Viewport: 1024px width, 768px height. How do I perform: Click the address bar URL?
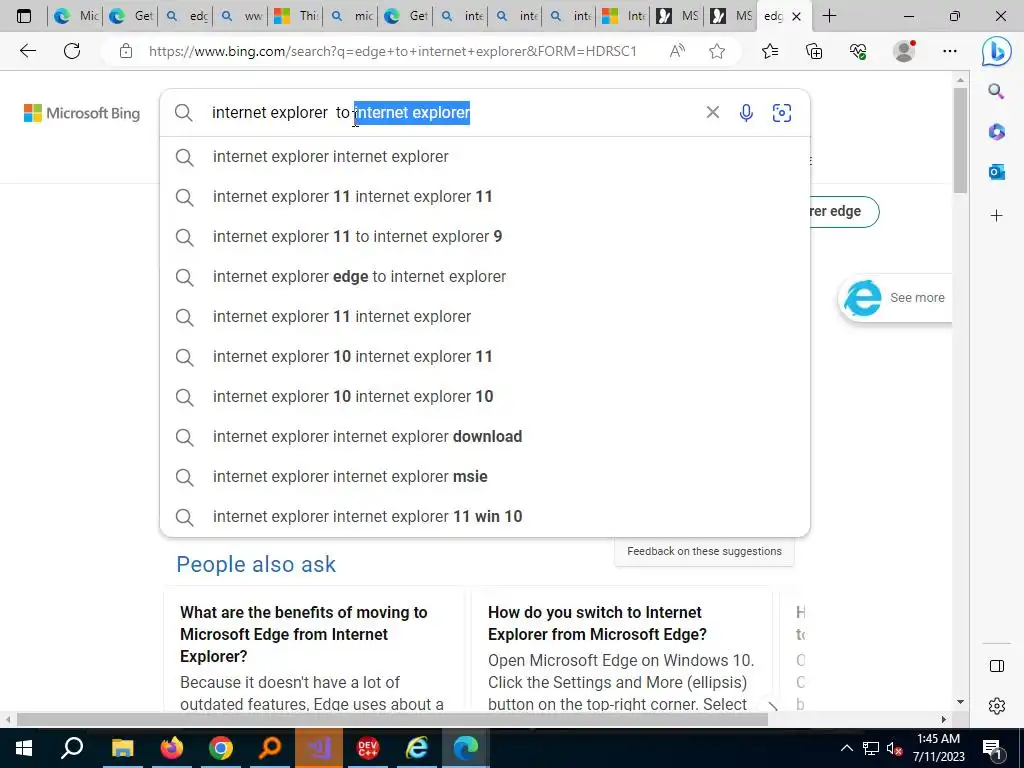[x=392, y=51]
